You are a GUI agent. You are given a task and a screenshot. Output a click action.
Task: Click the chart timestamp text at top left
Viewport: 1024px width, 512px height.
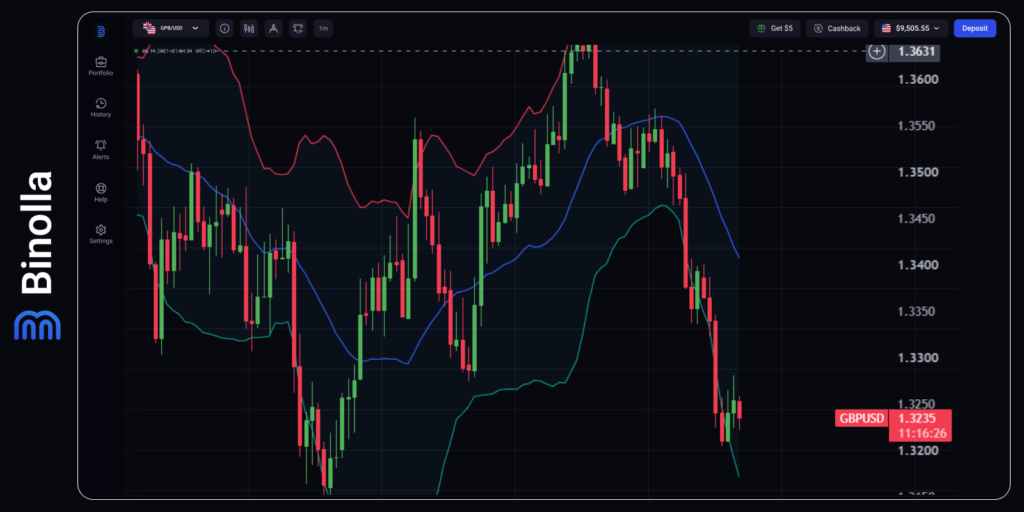click(179, 51)
